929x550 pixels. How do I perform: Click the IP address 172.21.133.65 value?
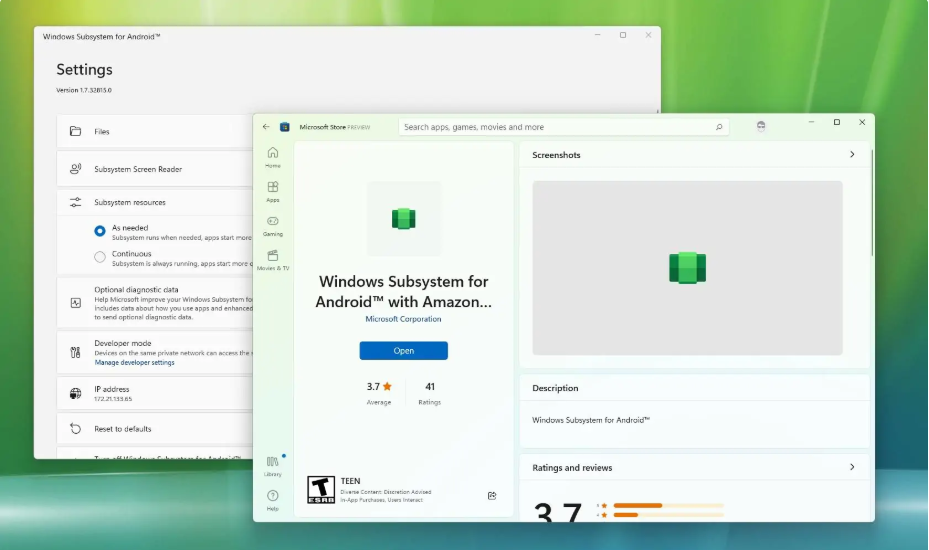[x=113, y=399]
